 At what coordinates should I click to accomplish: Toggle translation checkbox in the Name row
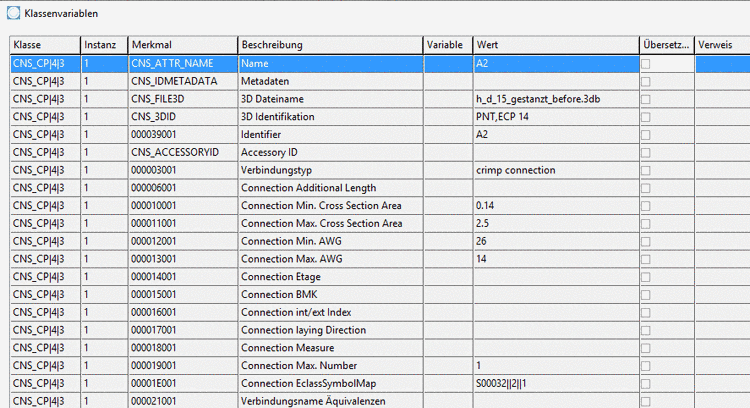pyautogui.click(x=646, y=64)
